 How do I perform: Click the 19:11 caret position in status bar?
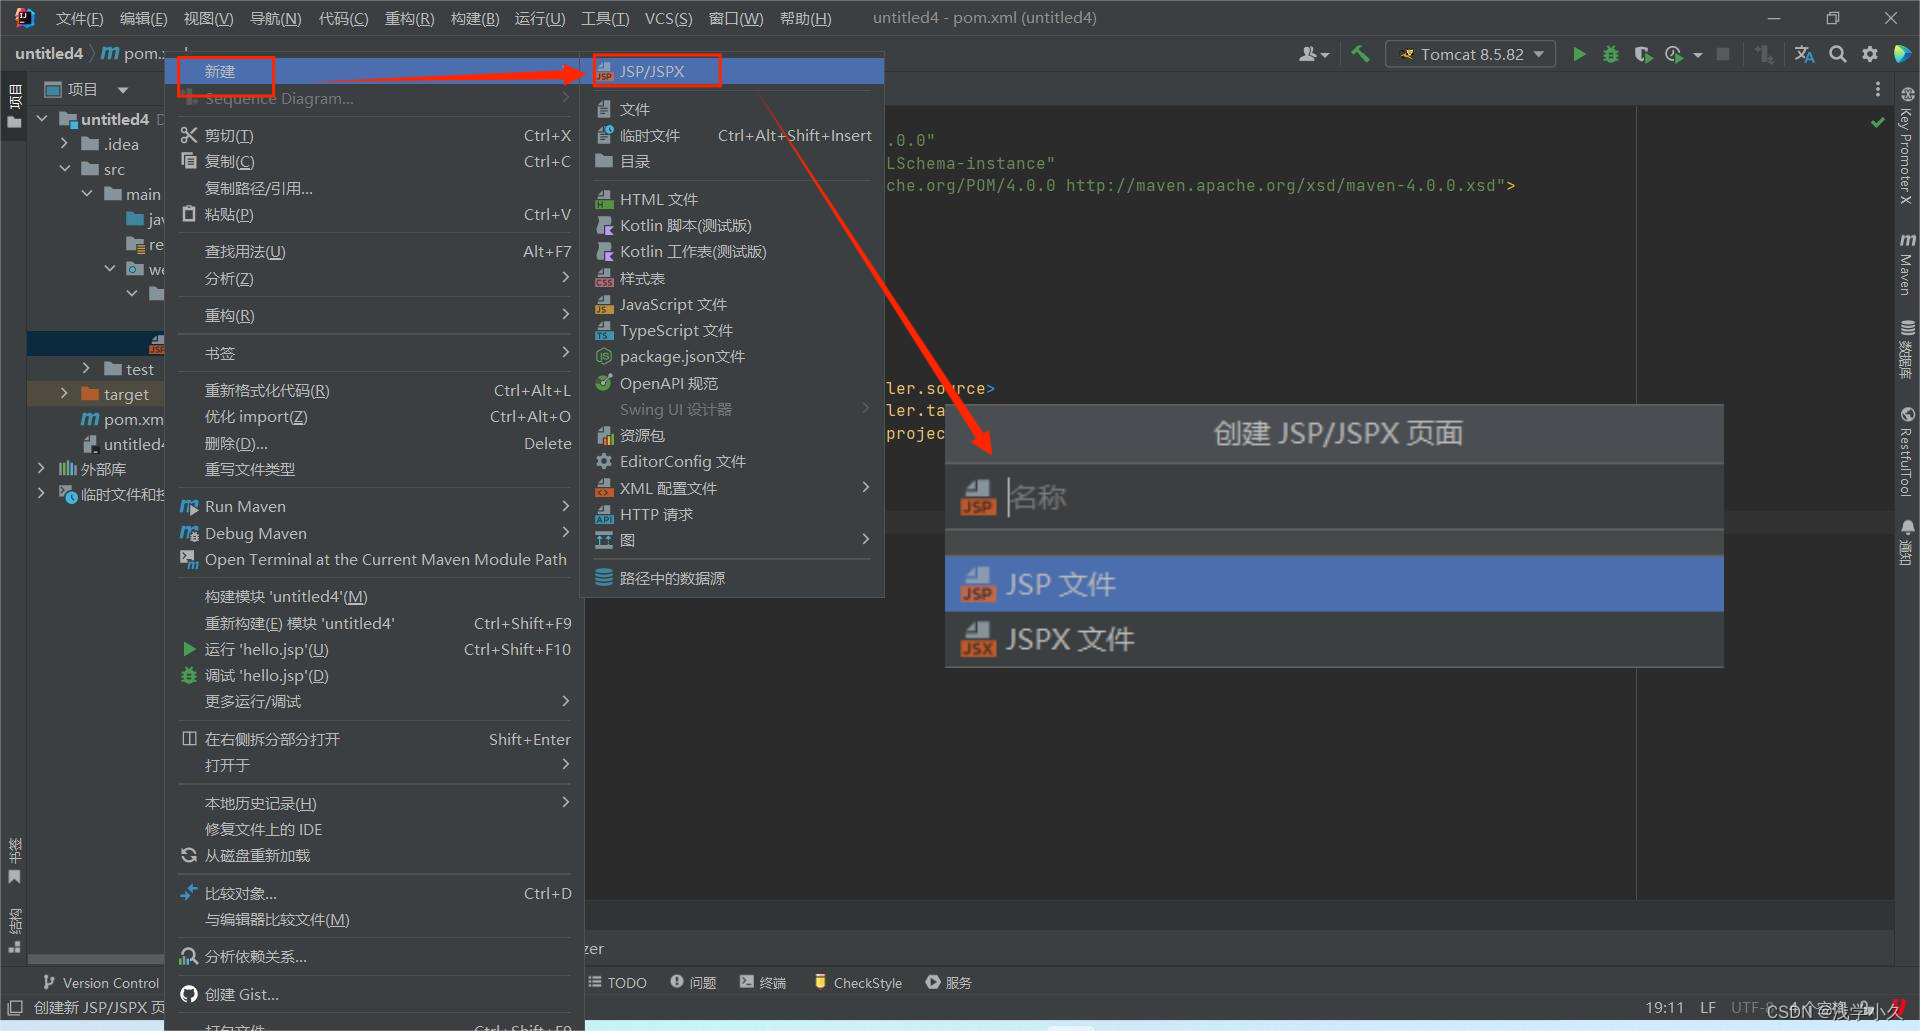pos(1665,1008)
